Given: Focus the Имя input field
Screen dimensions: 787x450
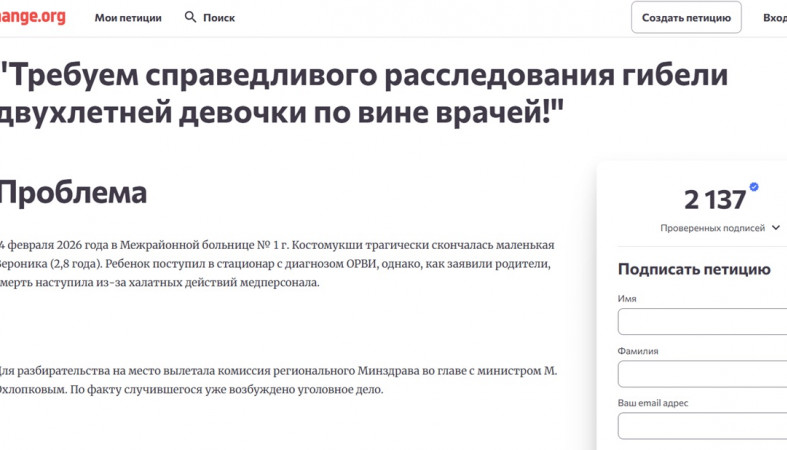Looking at the screenshot, I should click(702, 322).
